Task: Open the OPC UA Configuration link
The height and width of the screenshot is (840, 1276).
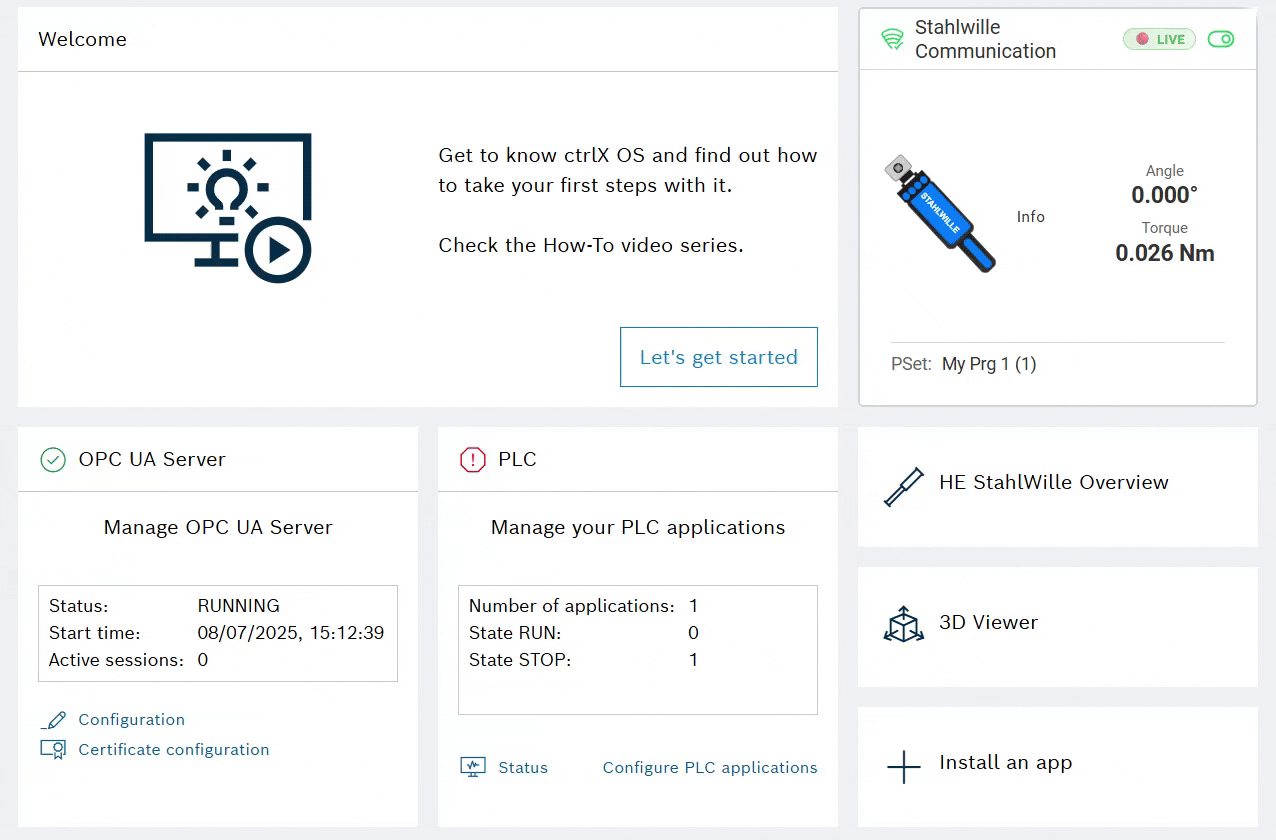Action: click(131, 720)
